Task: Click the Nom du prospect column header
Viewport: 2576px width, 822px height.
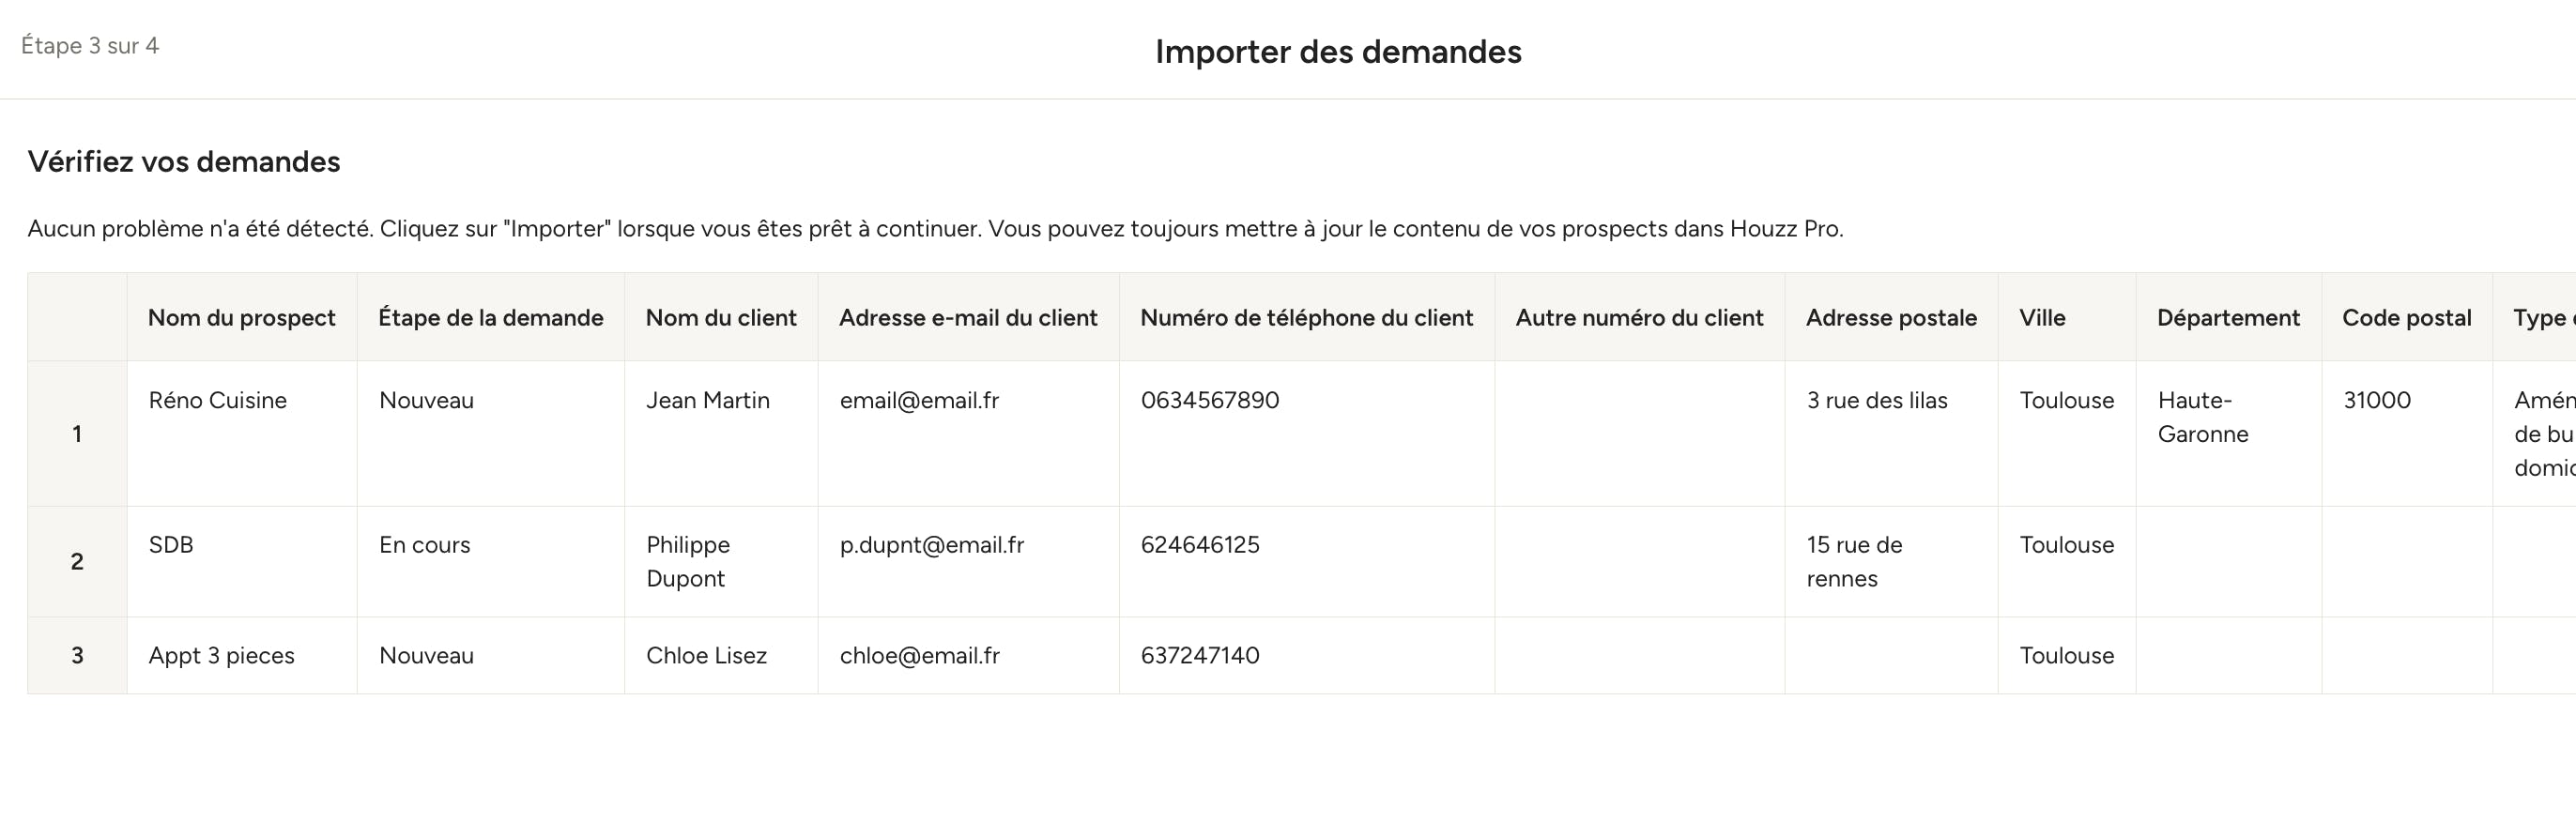Action: pyautogui.click(x=242, y=317)
